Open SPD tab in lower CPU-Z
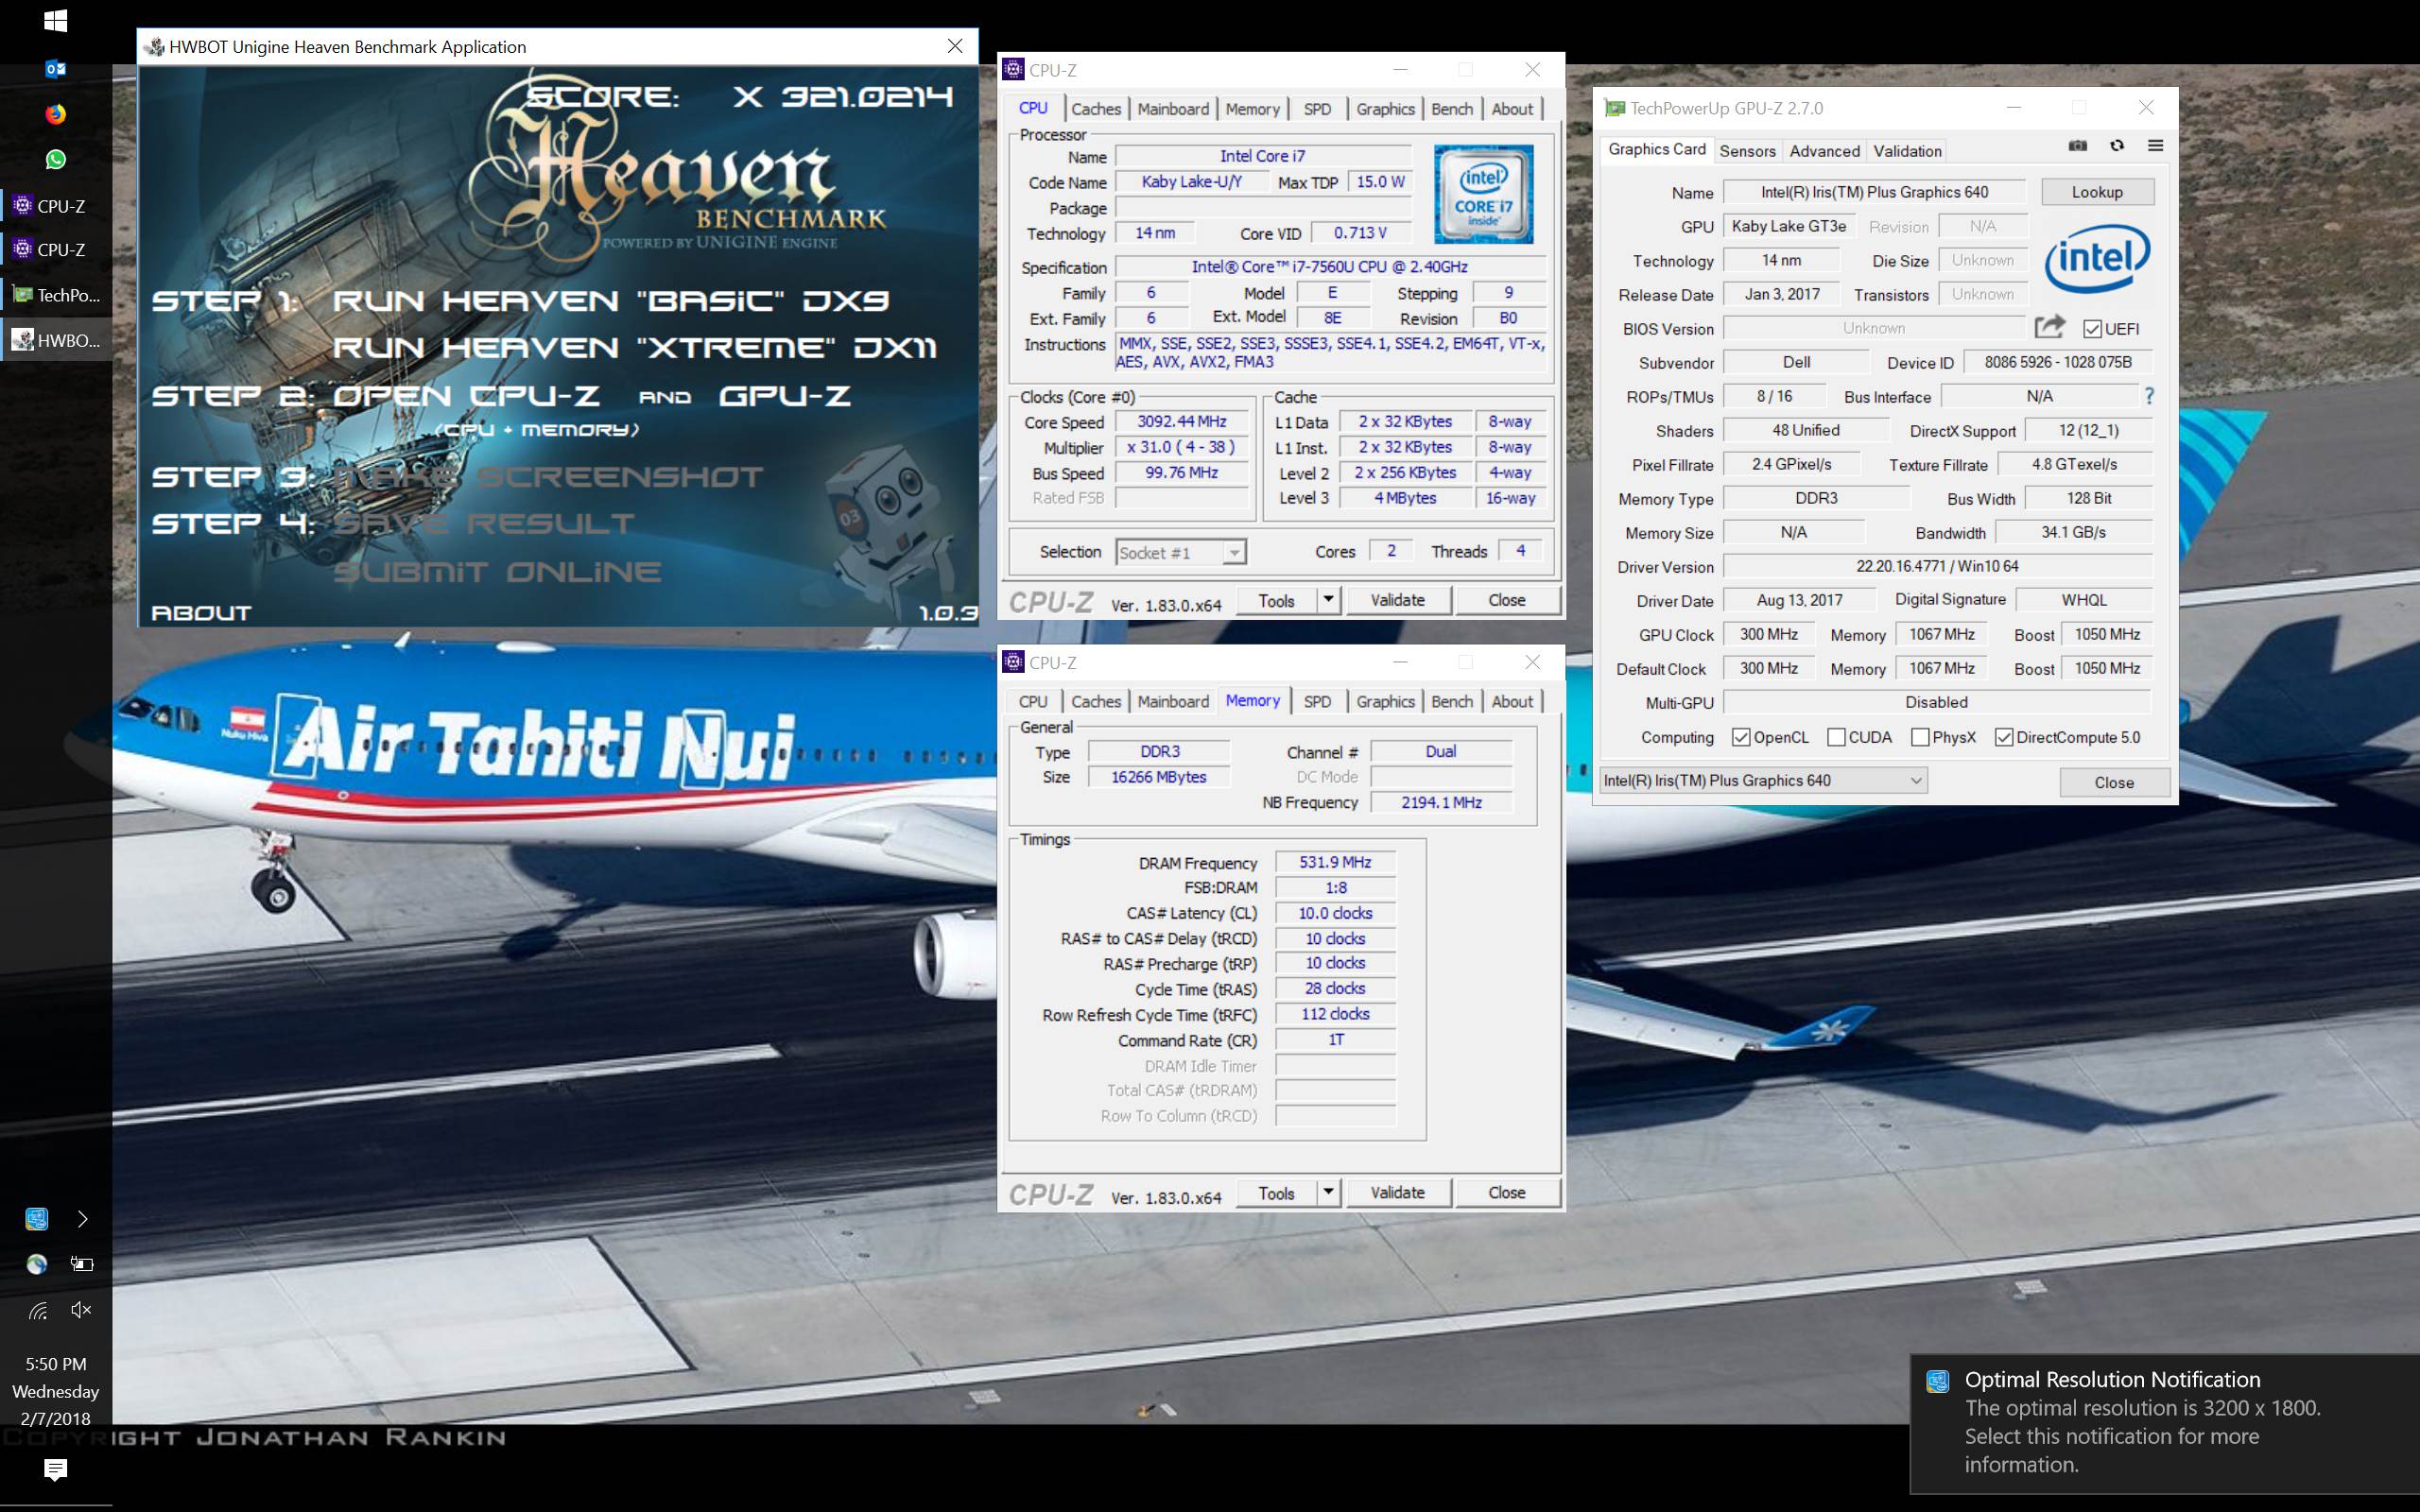This screenshot has height=1512, width=2420. (x=1317, y=701)
